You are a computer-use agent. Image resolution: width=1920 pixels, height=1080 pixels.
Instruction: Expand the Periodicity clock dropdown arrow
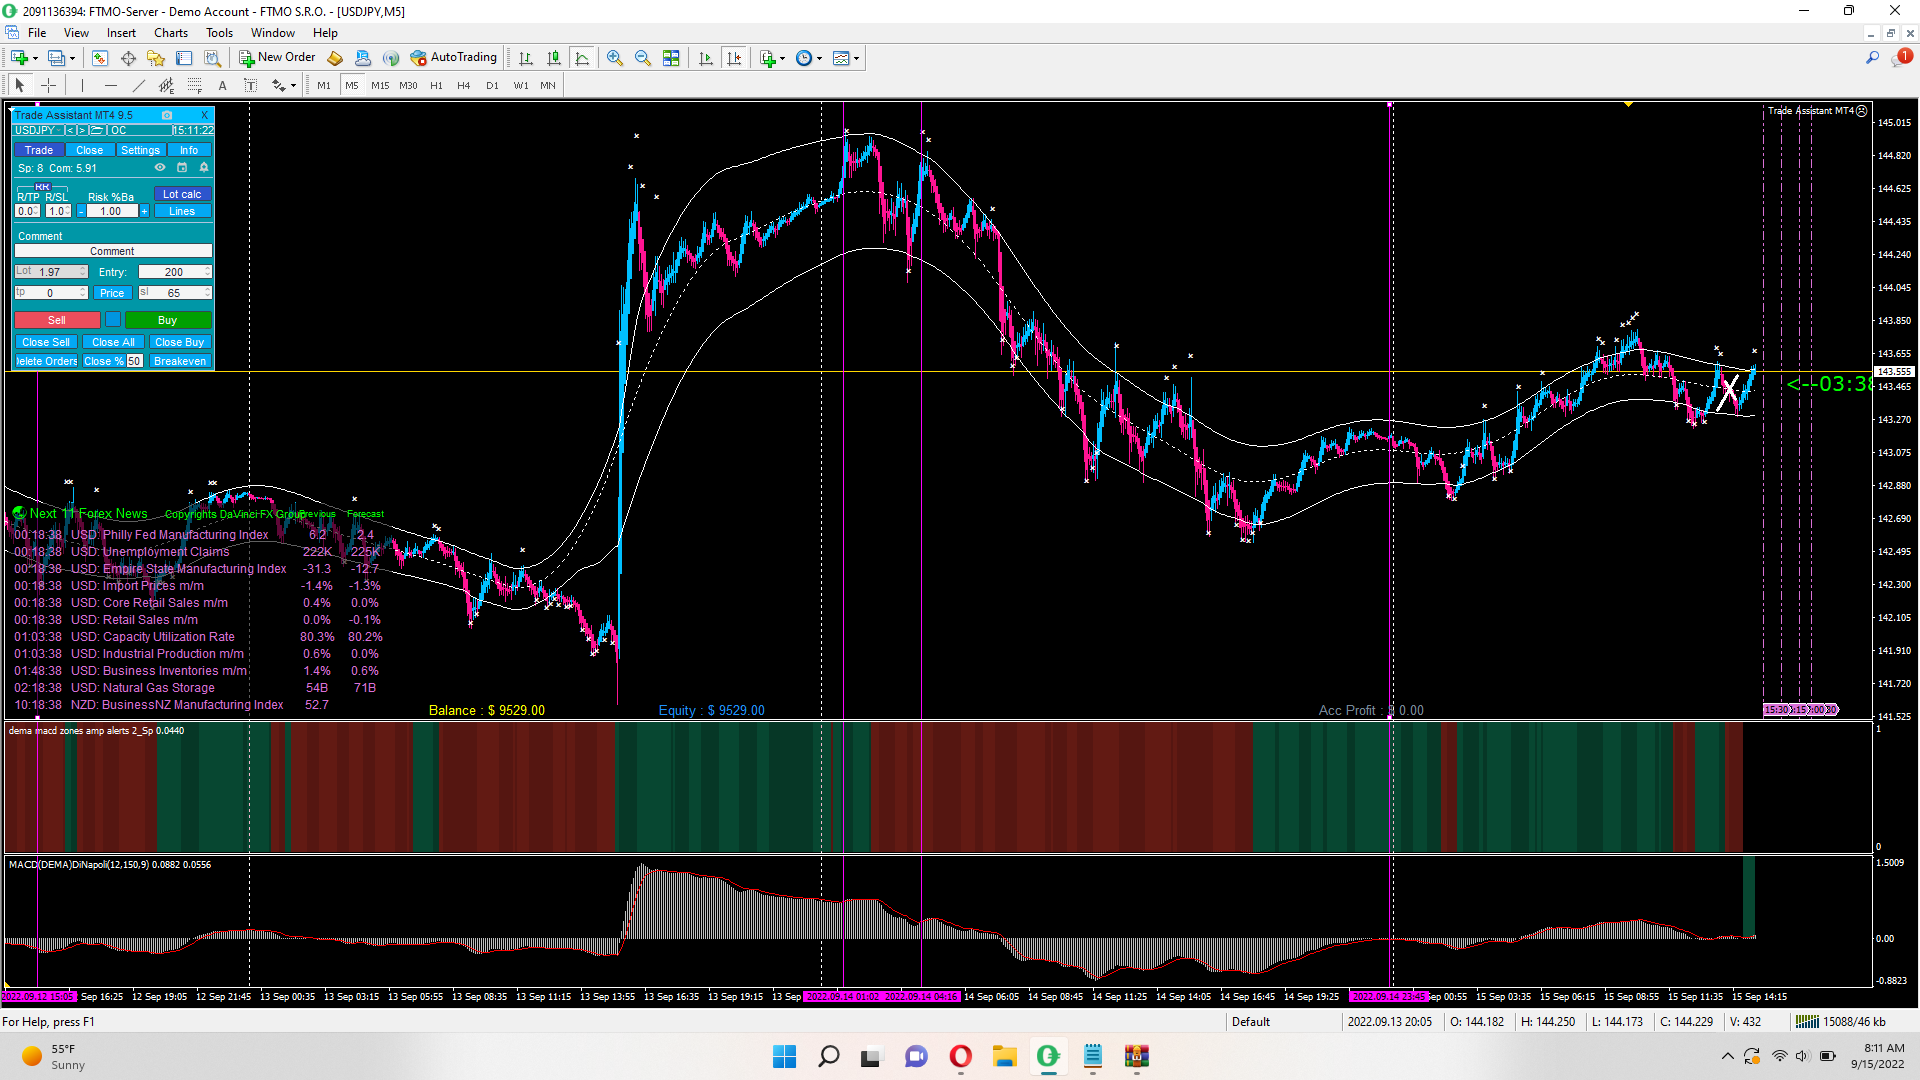(x=820, y=58)
